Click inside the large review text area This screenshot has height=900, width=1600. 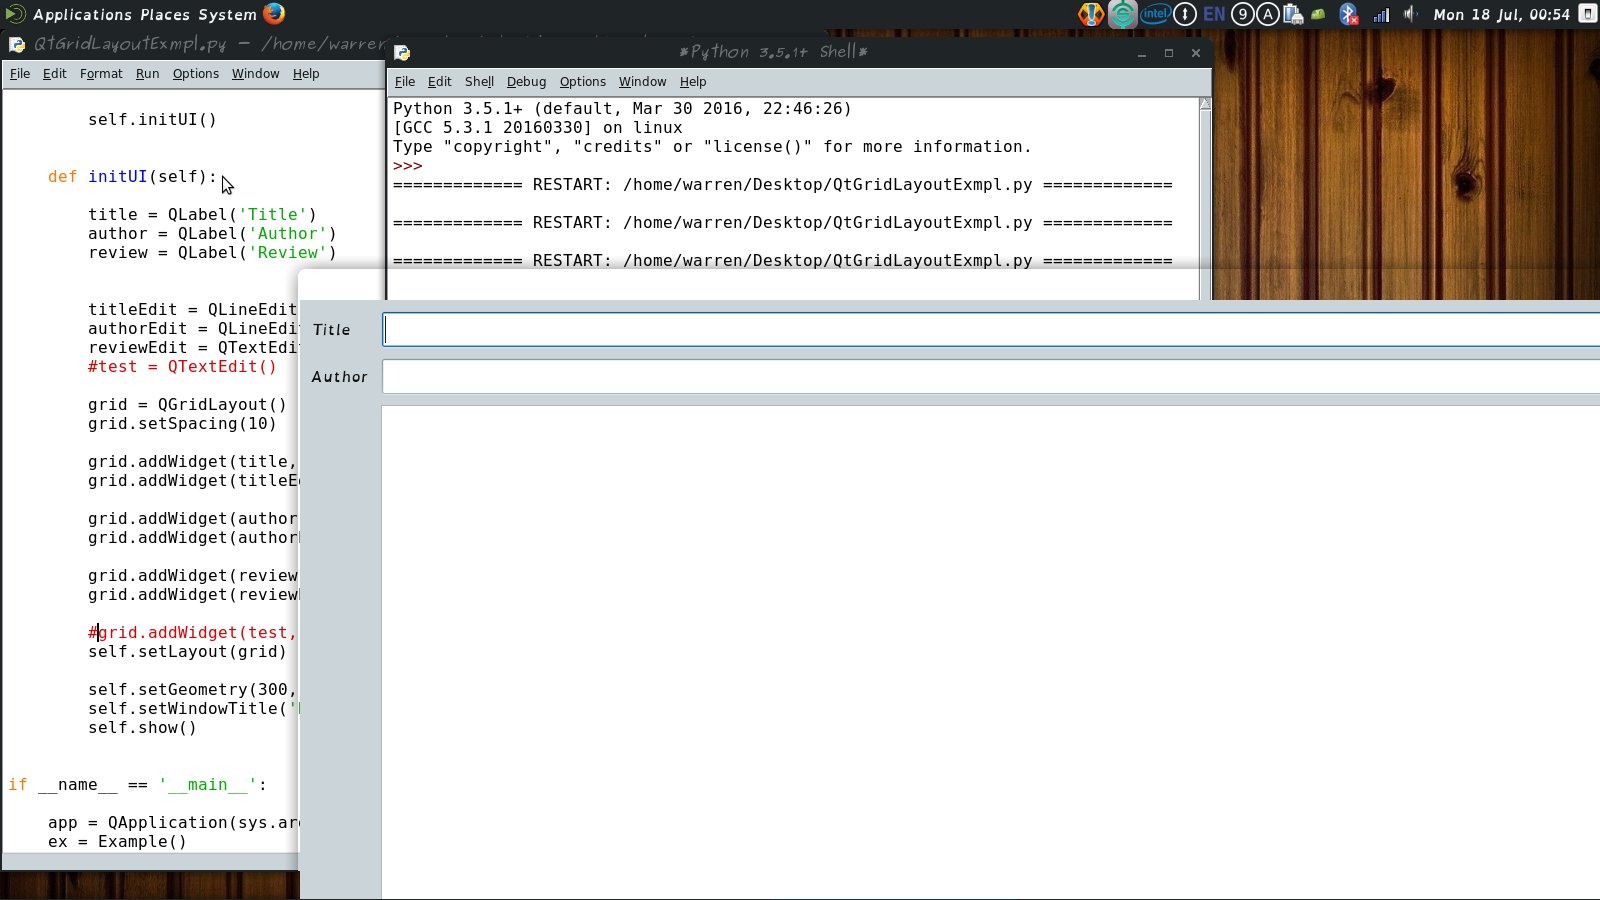click(991, 652)
